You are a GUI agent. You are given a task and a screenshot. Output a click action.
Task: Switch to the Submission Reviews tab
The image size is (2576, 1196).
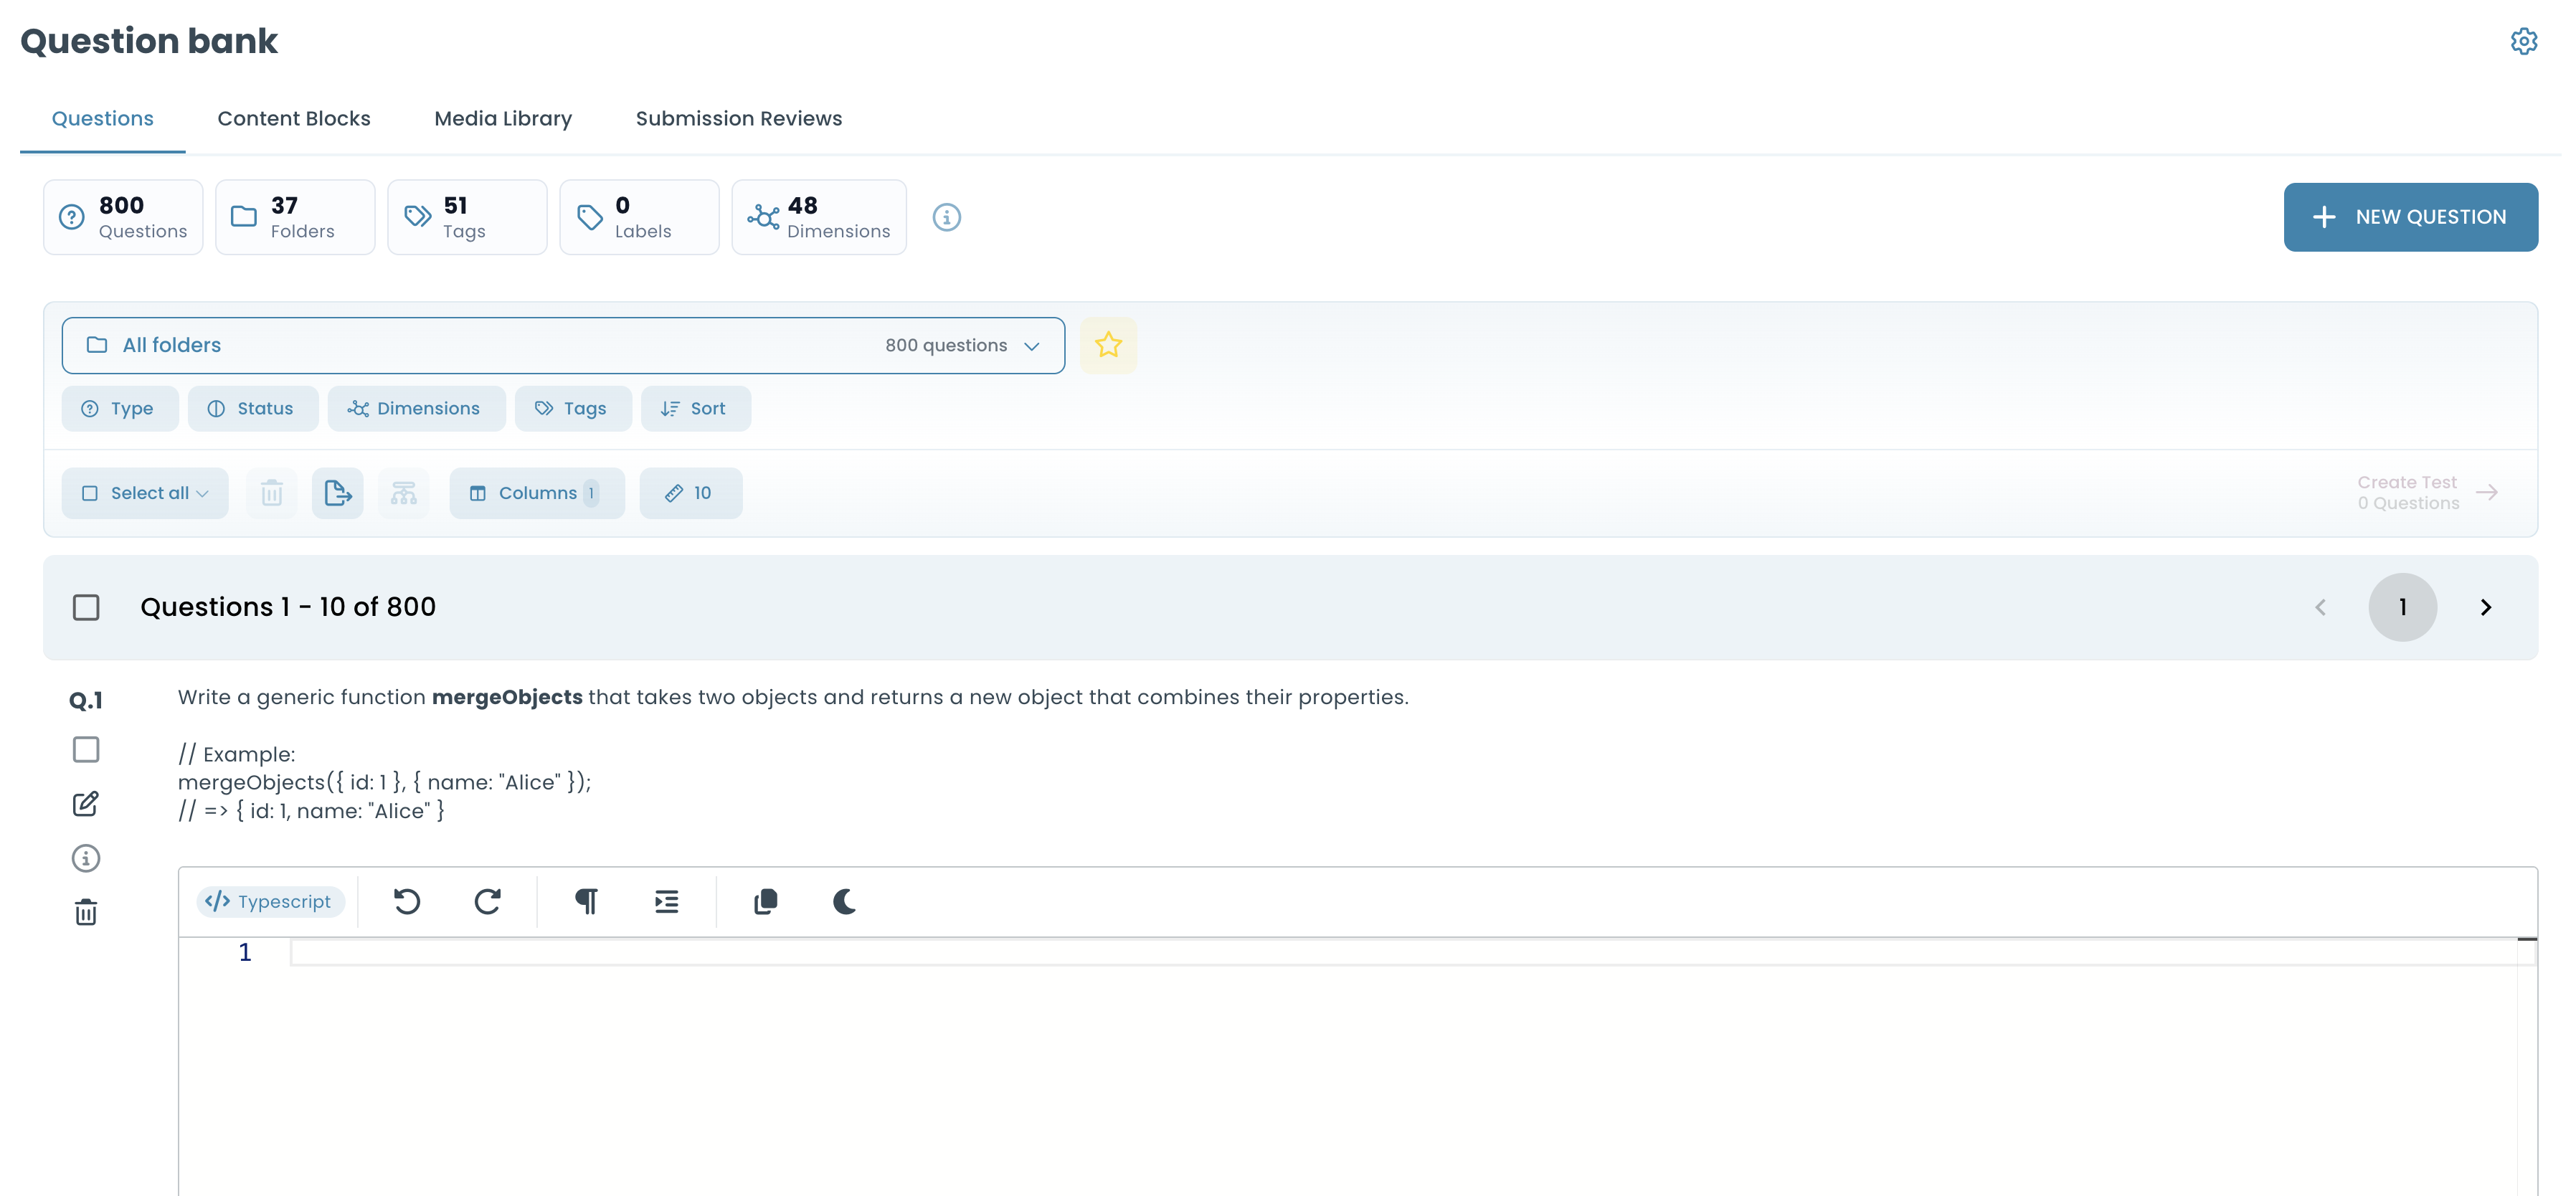[739, 119]
